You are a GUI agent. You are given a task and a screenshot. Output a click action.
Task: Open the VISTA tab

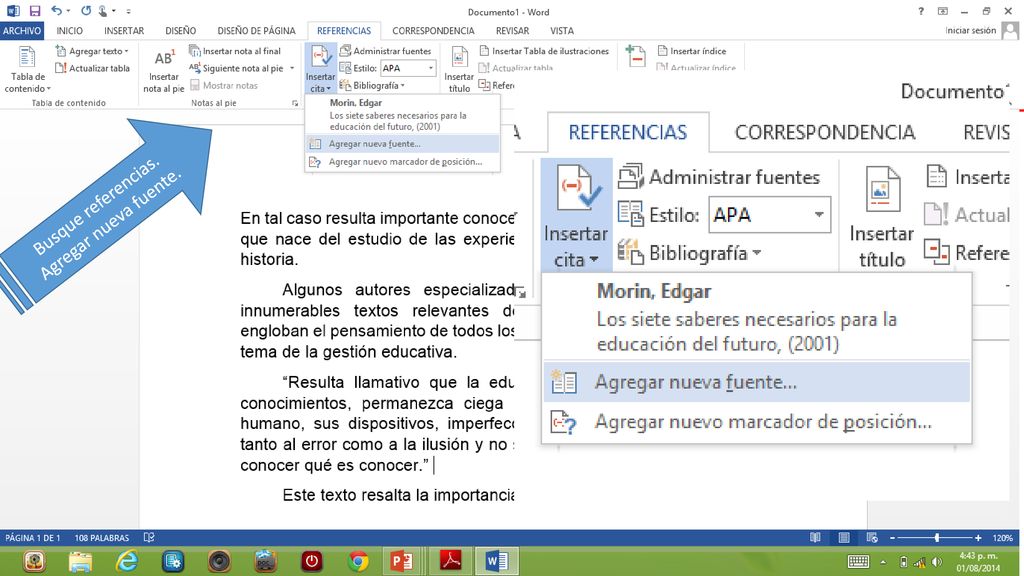[562, 31]
